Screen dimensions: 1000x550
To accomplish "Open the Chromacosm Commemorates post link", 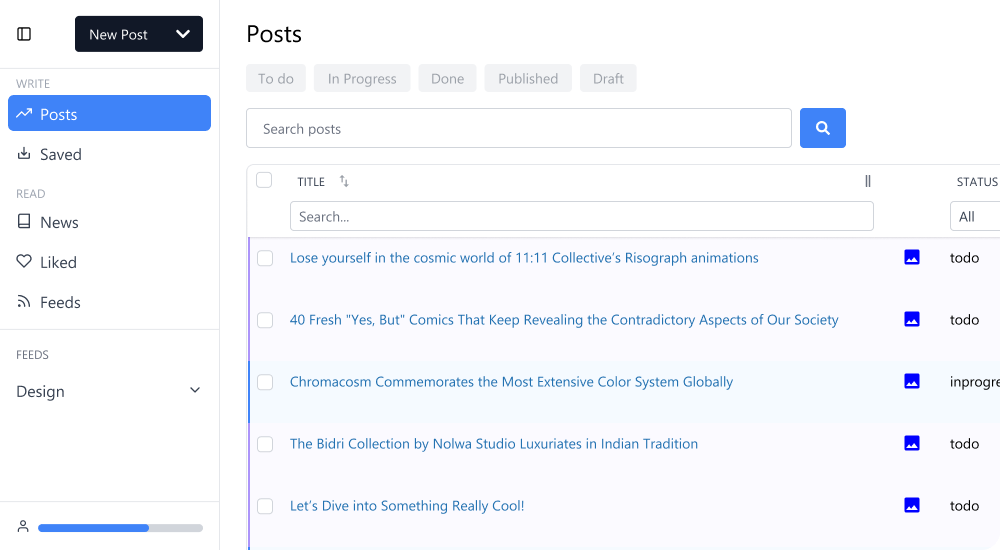I will (511, 382).
